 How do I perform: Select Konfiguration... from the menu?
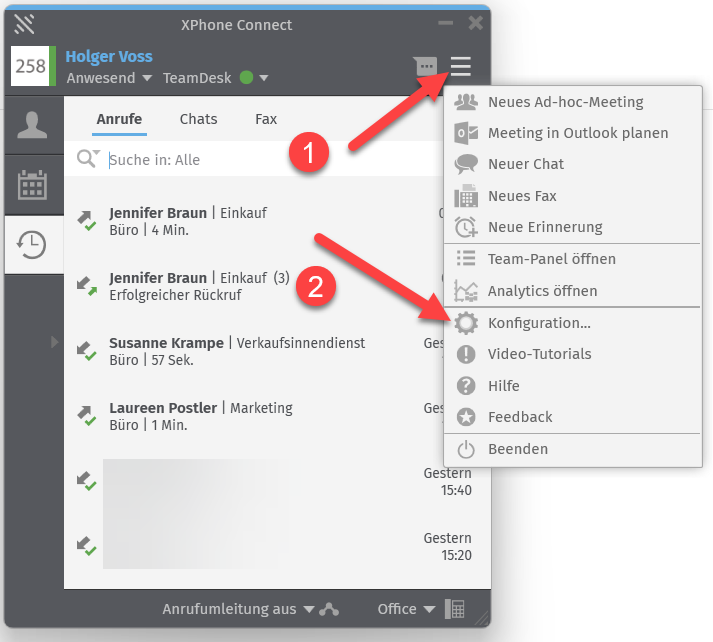[539, 323]
